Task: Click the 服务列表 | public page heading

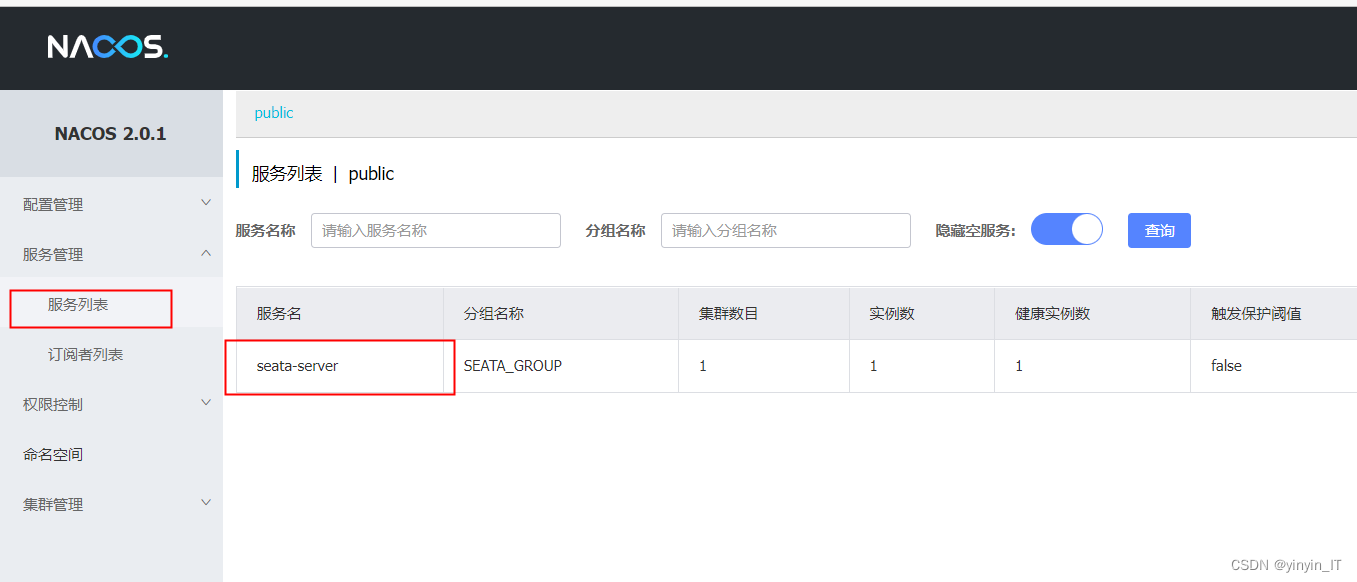Action: click(323, 173)
